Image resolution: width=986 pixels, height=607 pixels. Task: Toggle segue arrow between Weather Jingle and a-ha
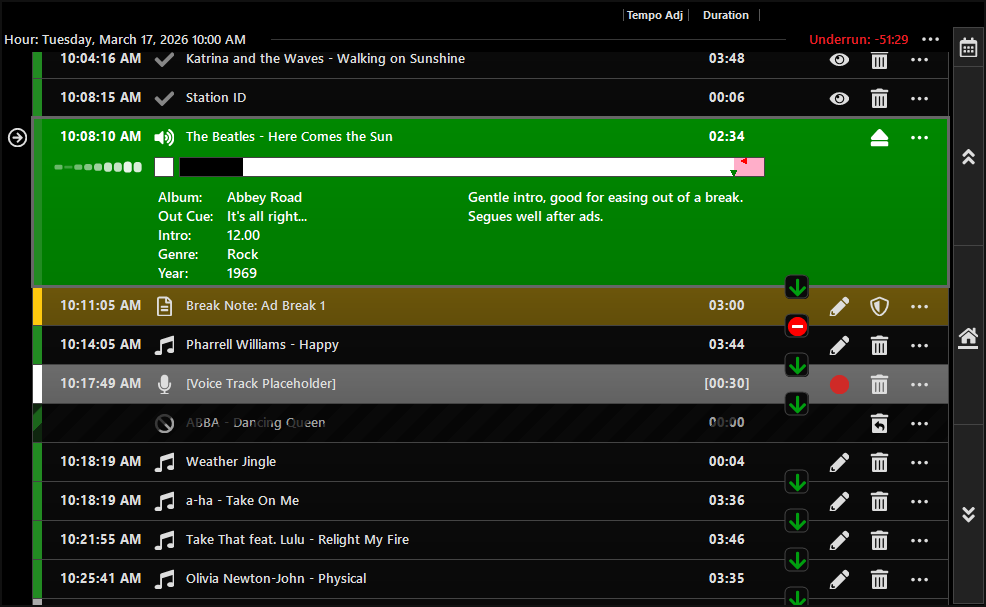[x=797, y=482]
